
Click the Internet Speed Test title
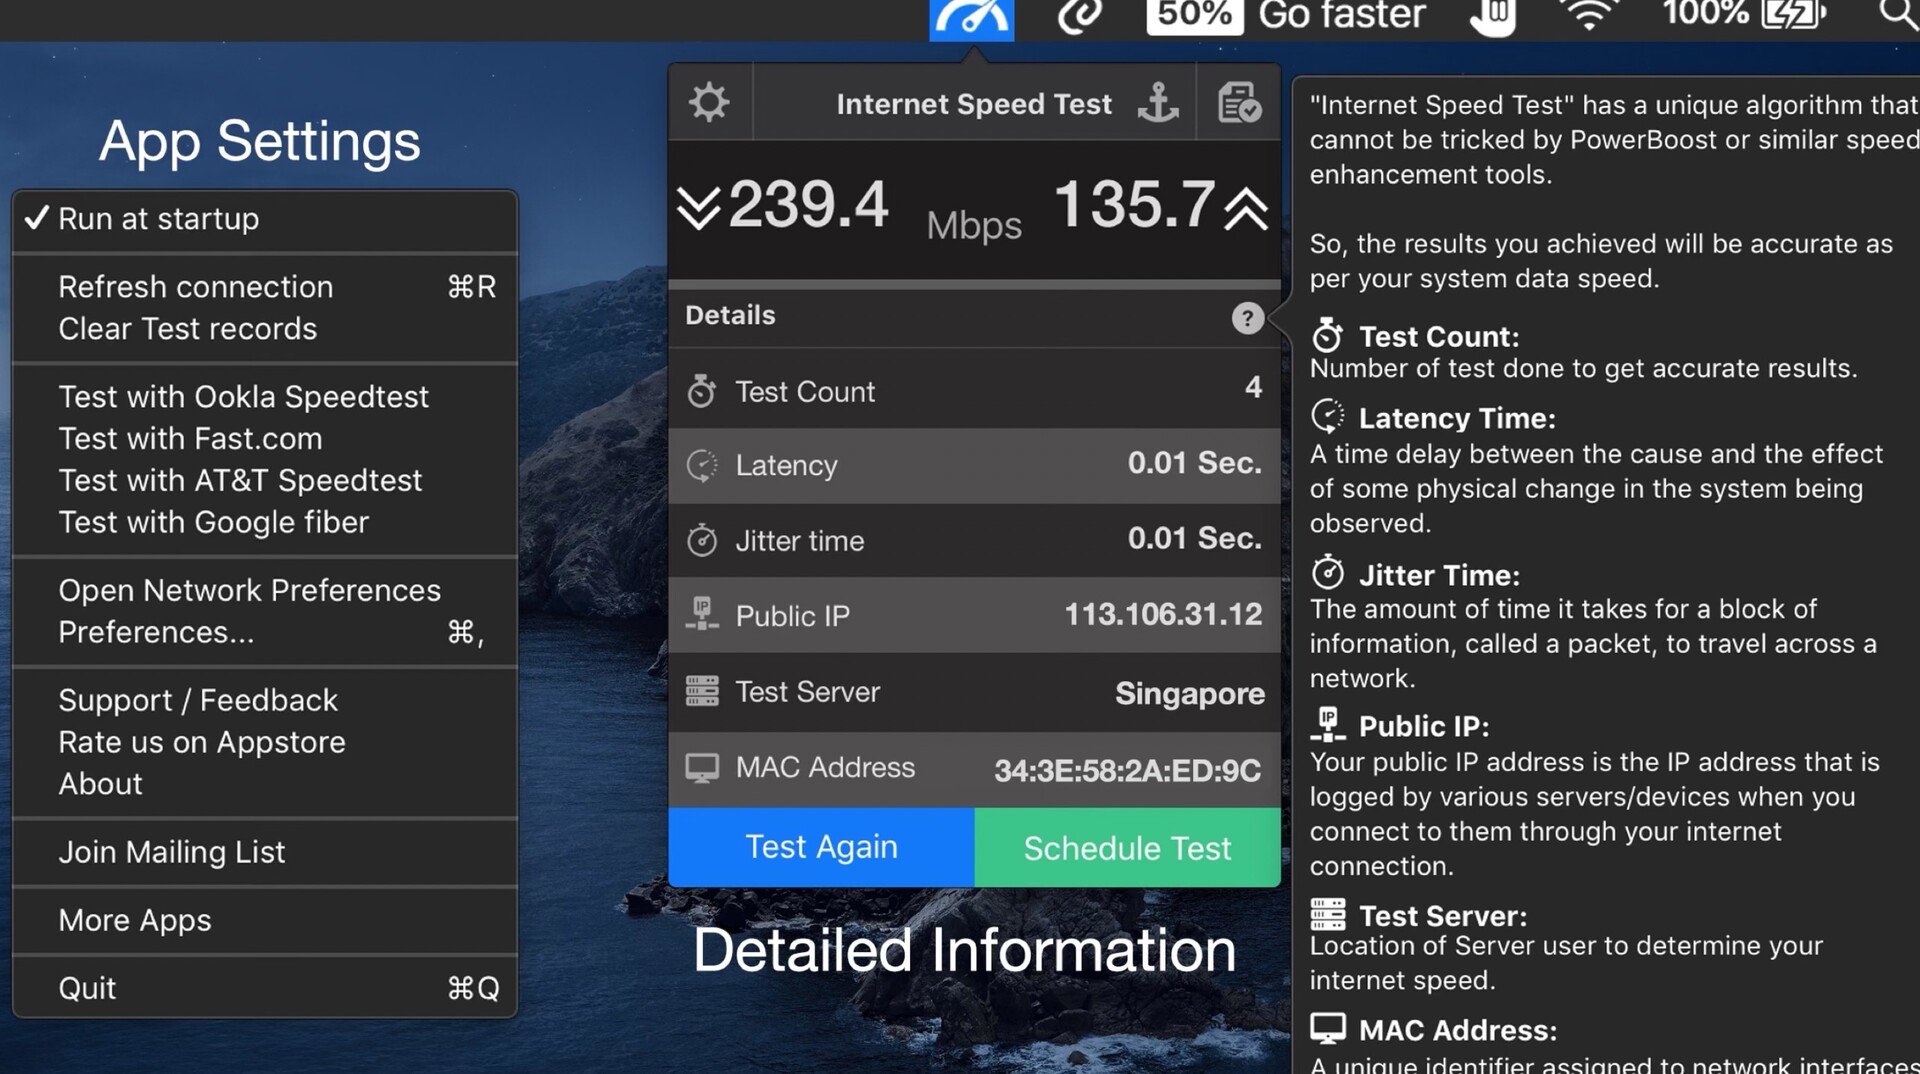click(974, 104)
